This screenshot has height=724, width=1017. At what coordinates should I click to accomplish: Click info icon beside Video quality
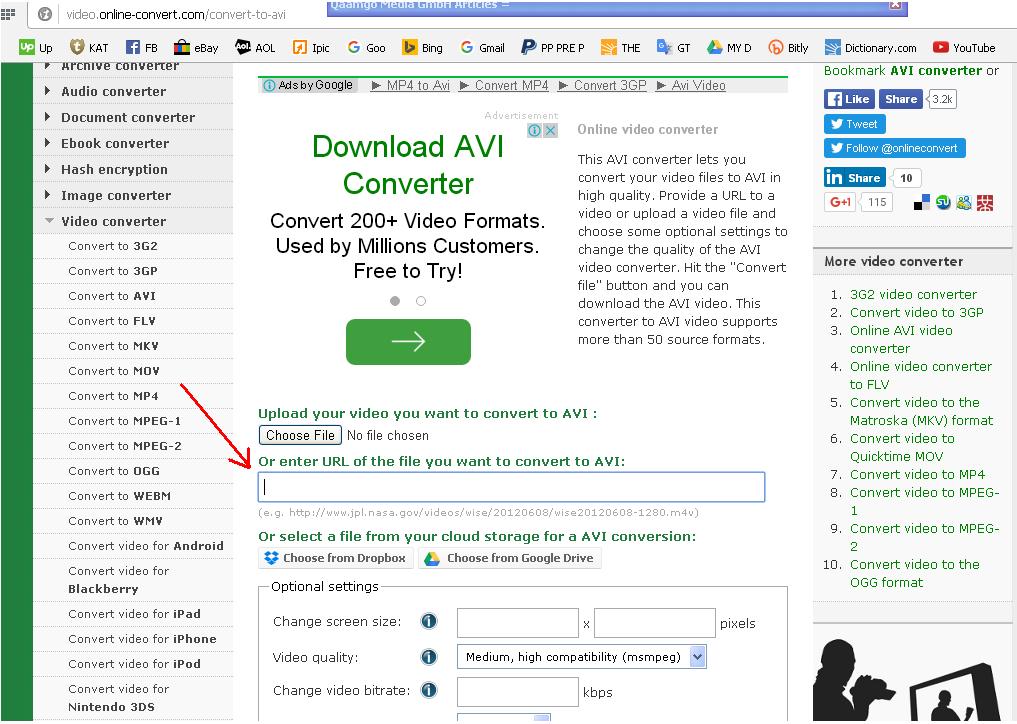coord(429,657)
